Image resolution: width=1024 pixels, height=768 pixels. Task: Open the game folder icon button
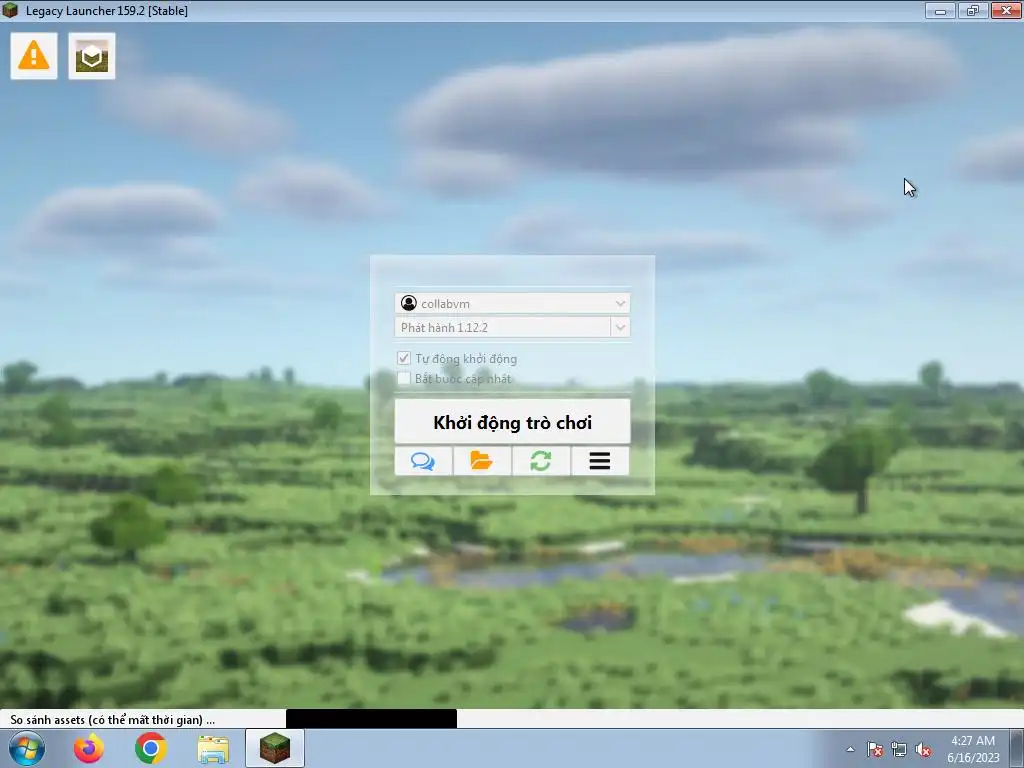point(482,461)
